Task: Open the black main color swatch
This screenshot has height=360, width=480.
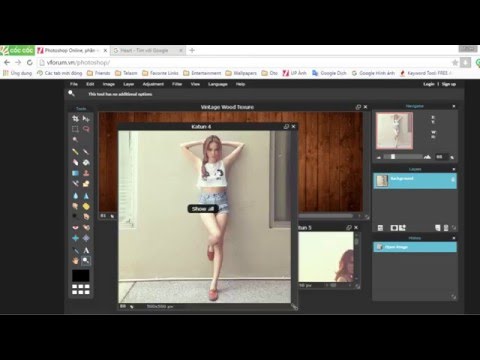Action: click(x=81, y=276)
